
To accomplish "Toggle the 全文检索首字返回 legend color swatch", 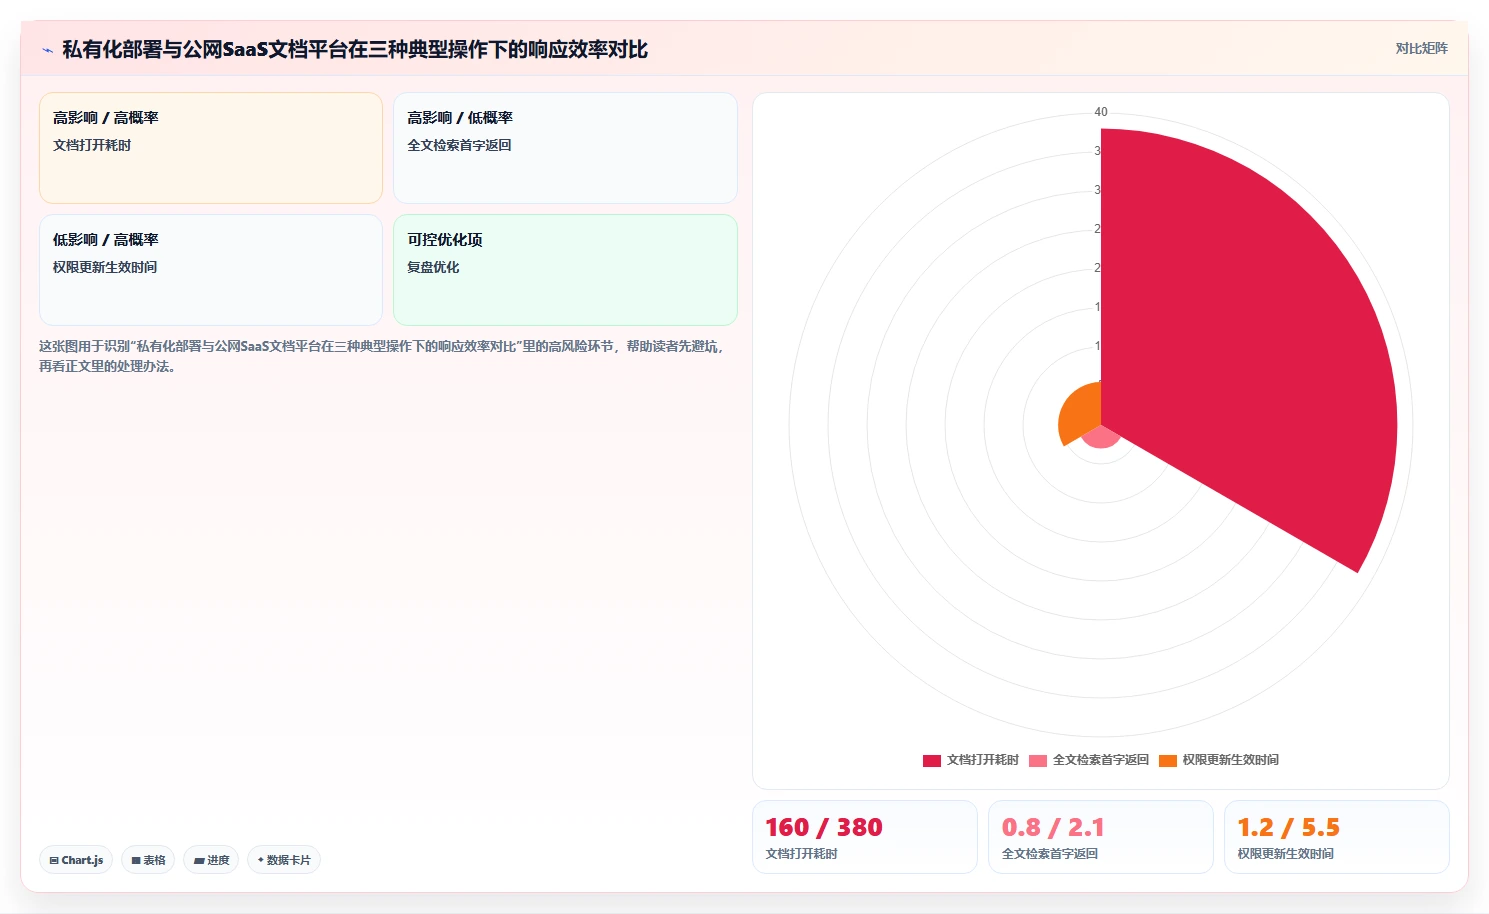I will point(1038,760).
